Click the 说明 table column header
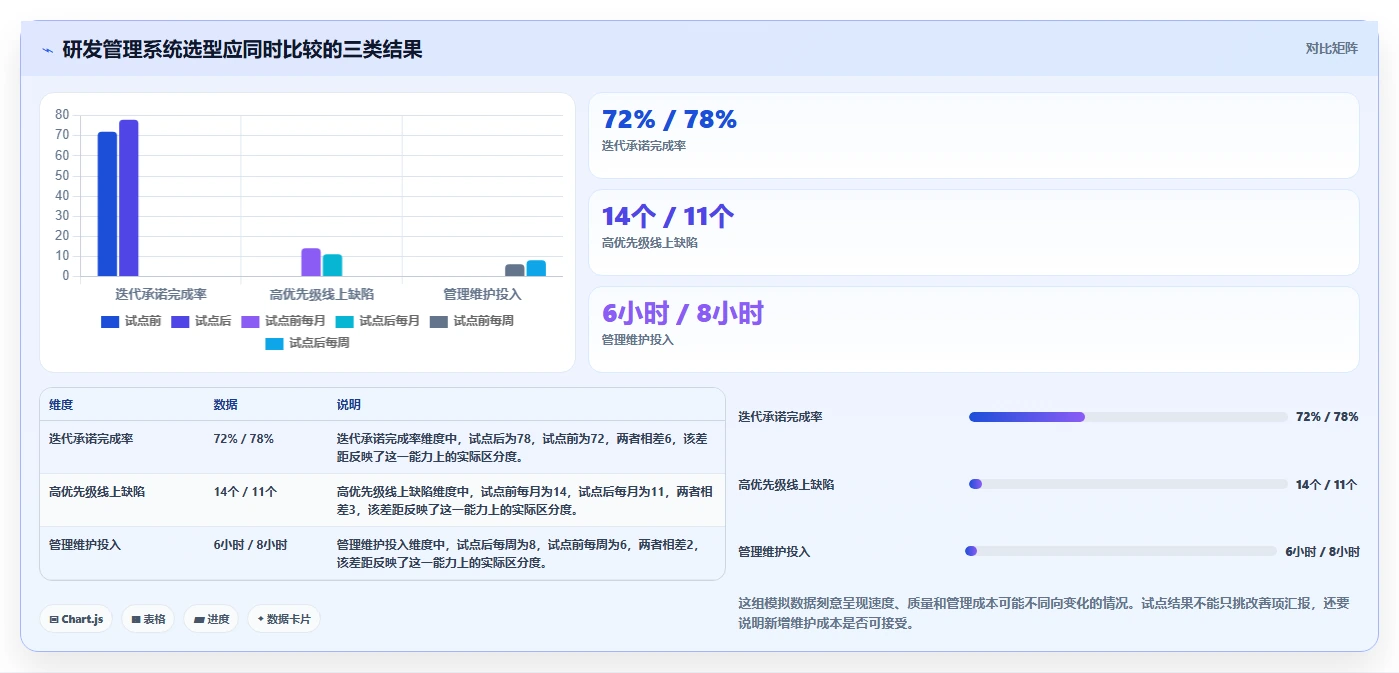 pos(349,405)
